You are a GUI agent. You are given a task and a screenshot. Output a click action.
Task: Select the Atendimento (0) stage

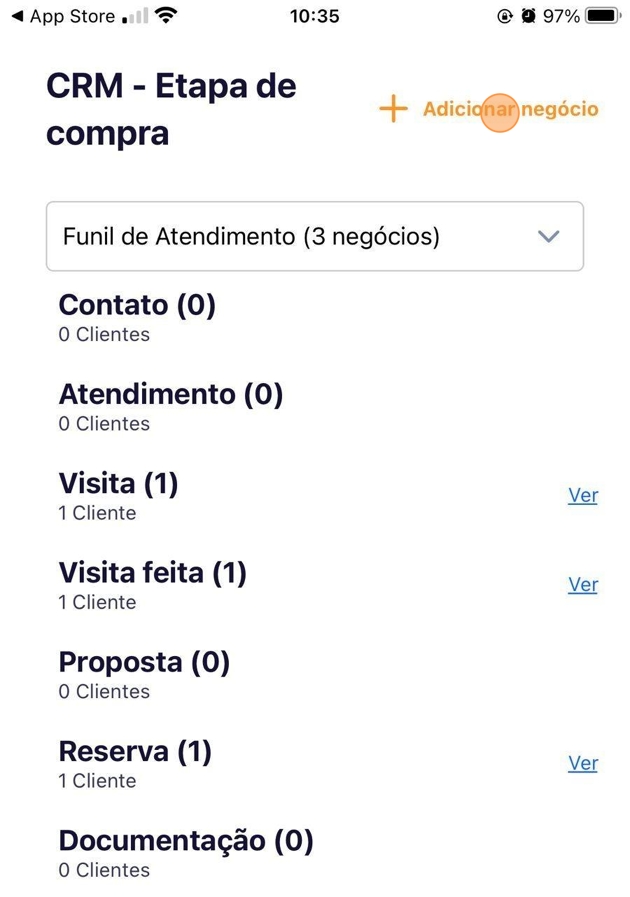click(171, 395)
